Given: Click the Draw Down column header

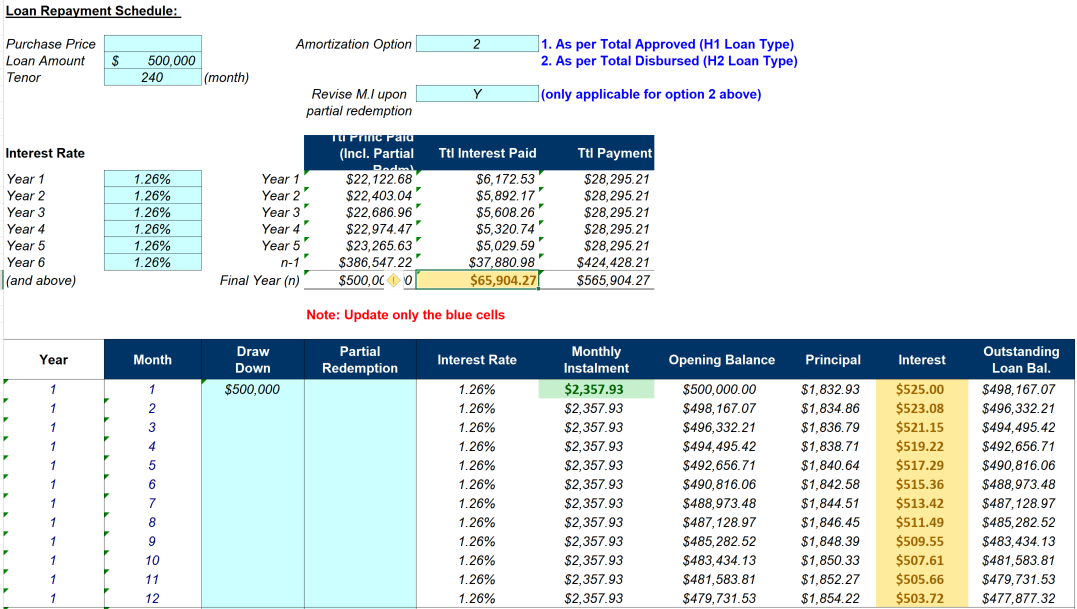Looking at the screenshot, I should point(253,360).
